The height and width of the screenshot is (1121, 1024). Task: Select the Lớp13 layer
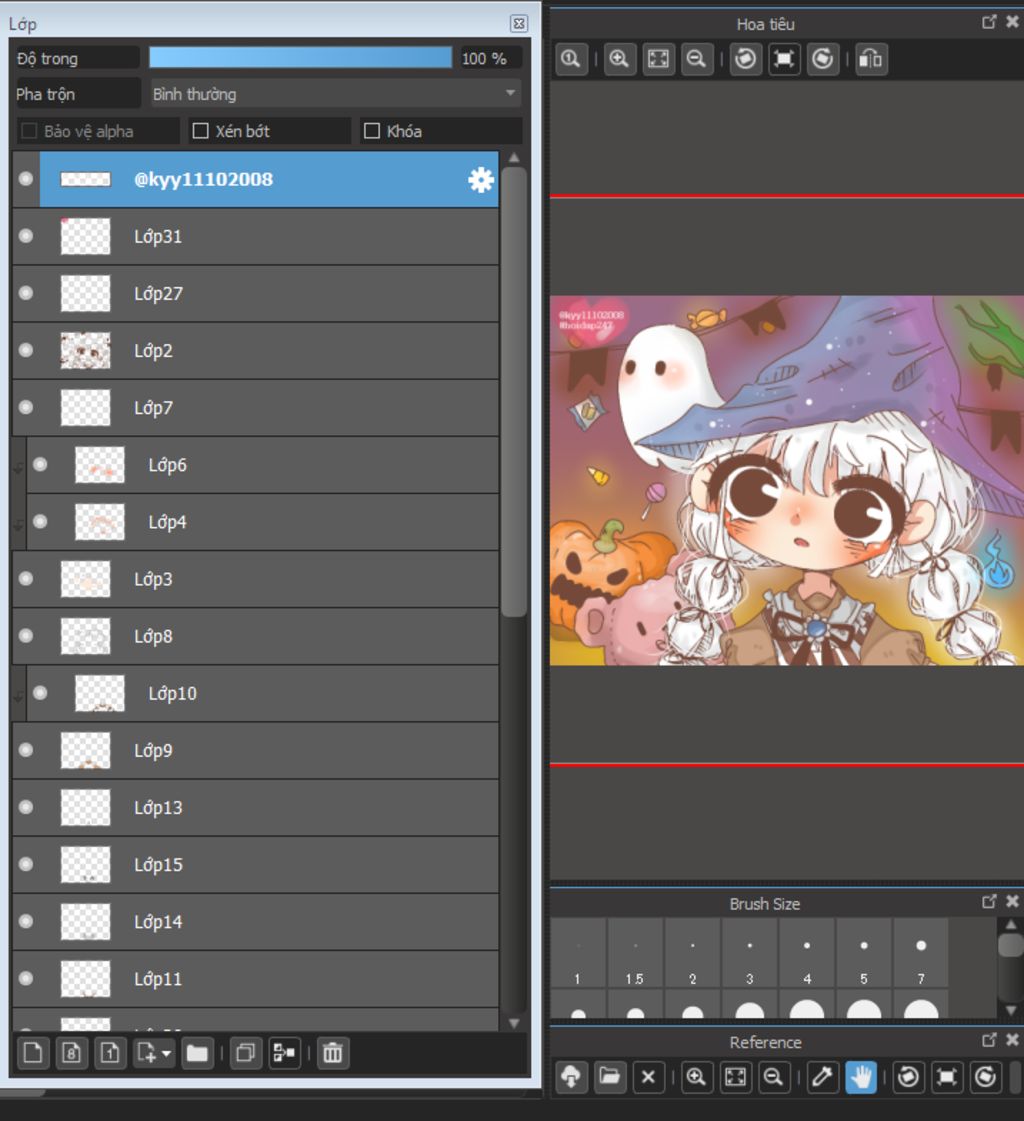(x=255, y=808)
